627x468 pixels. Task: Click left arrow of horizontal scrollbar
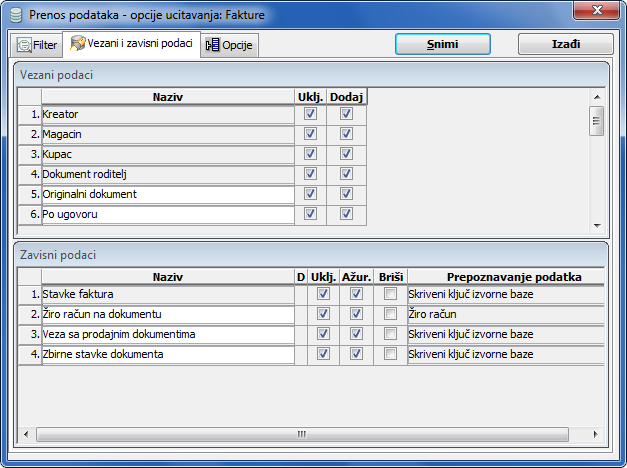point(25,435)
